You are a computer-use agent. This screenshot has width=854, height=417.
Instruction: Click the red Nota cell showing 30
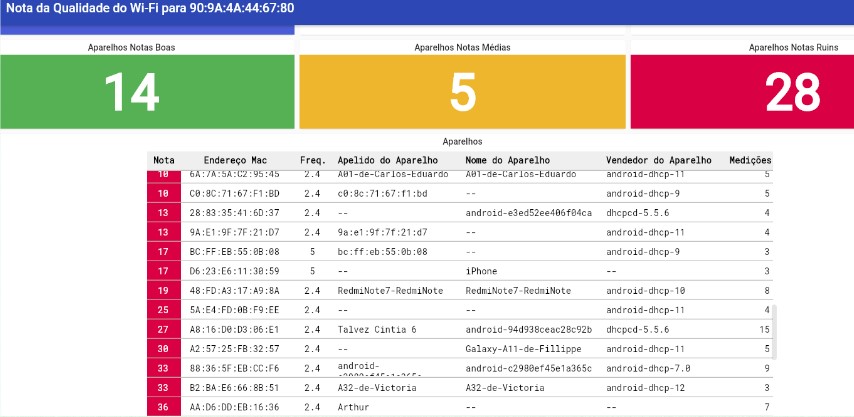click(x=164, y=349)
